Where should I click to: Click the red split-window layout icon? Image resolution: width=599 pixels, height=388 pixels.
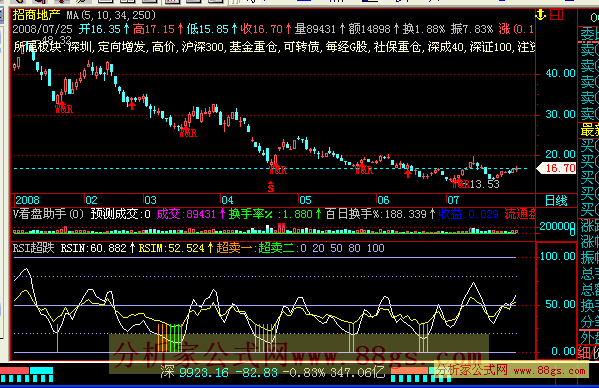[556, 15]
